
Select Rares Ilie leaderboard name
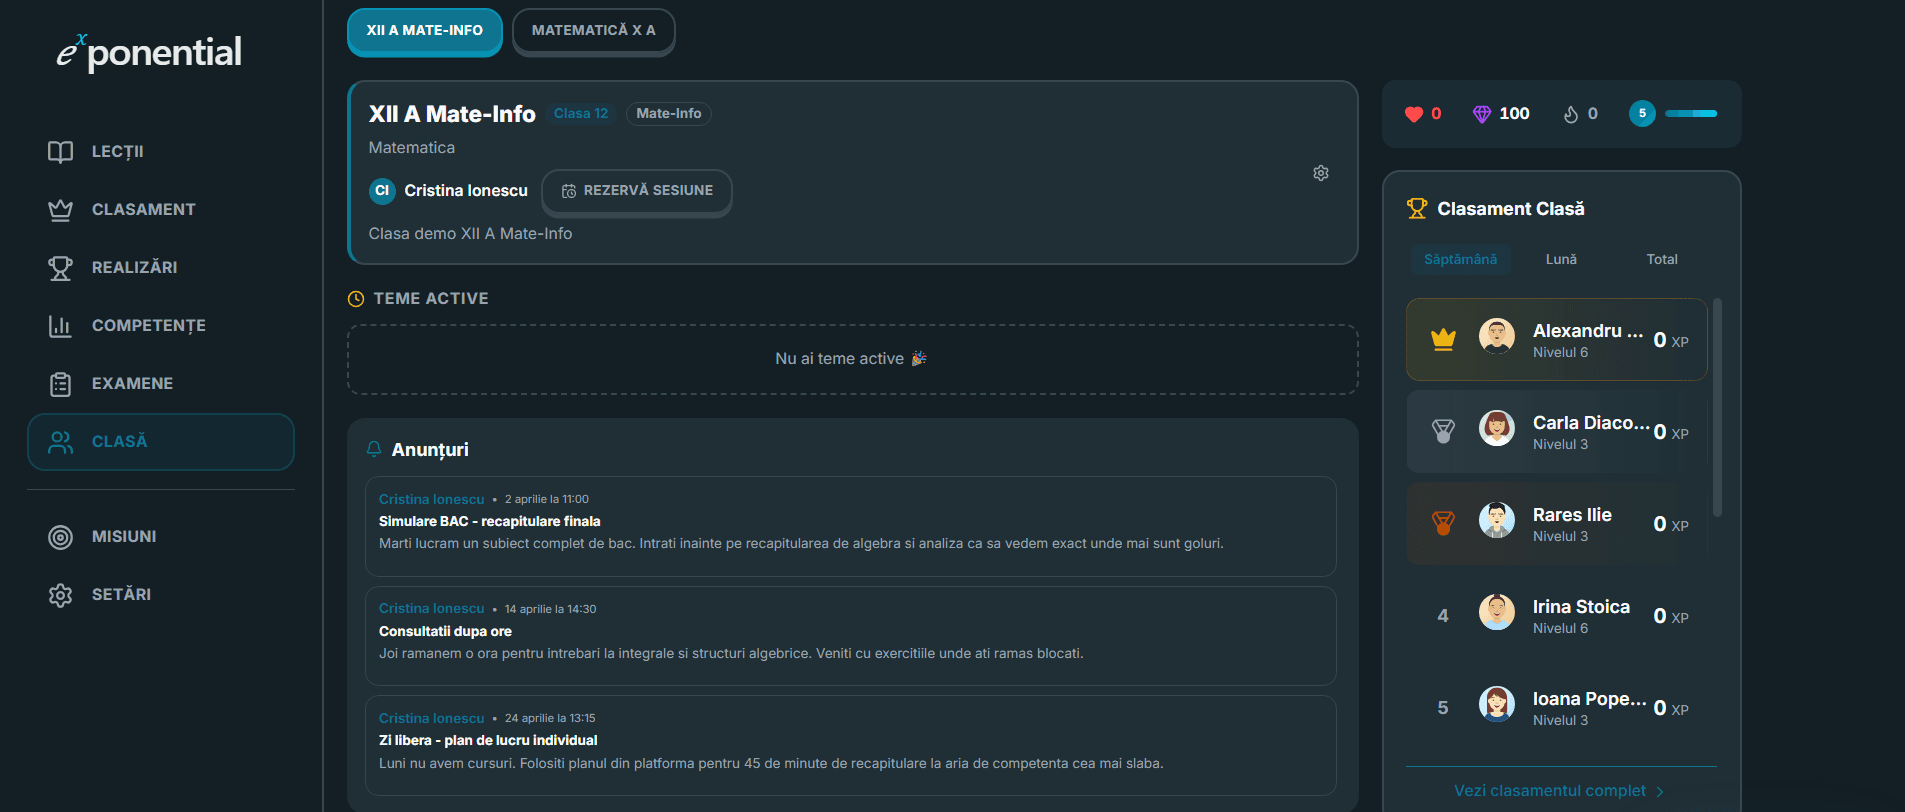pyautogui.click(x=1572, y=515)
